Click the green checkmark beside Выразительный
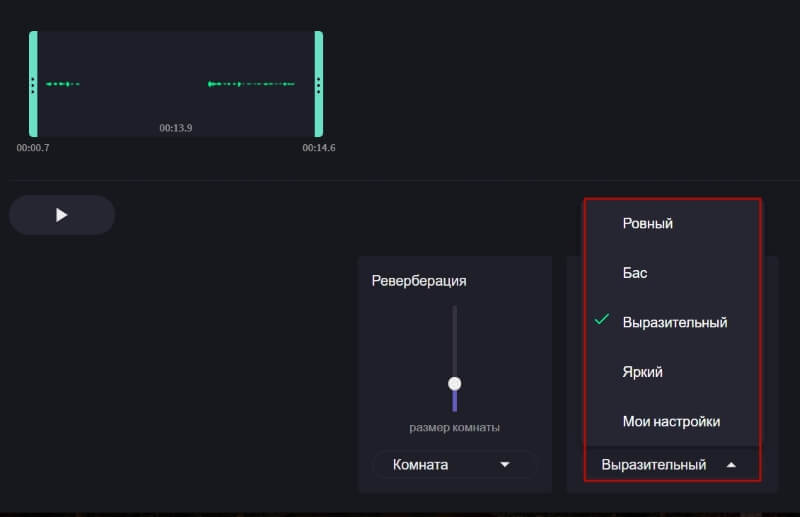Screen dimensions: 800x517 (x=602, y=321)
